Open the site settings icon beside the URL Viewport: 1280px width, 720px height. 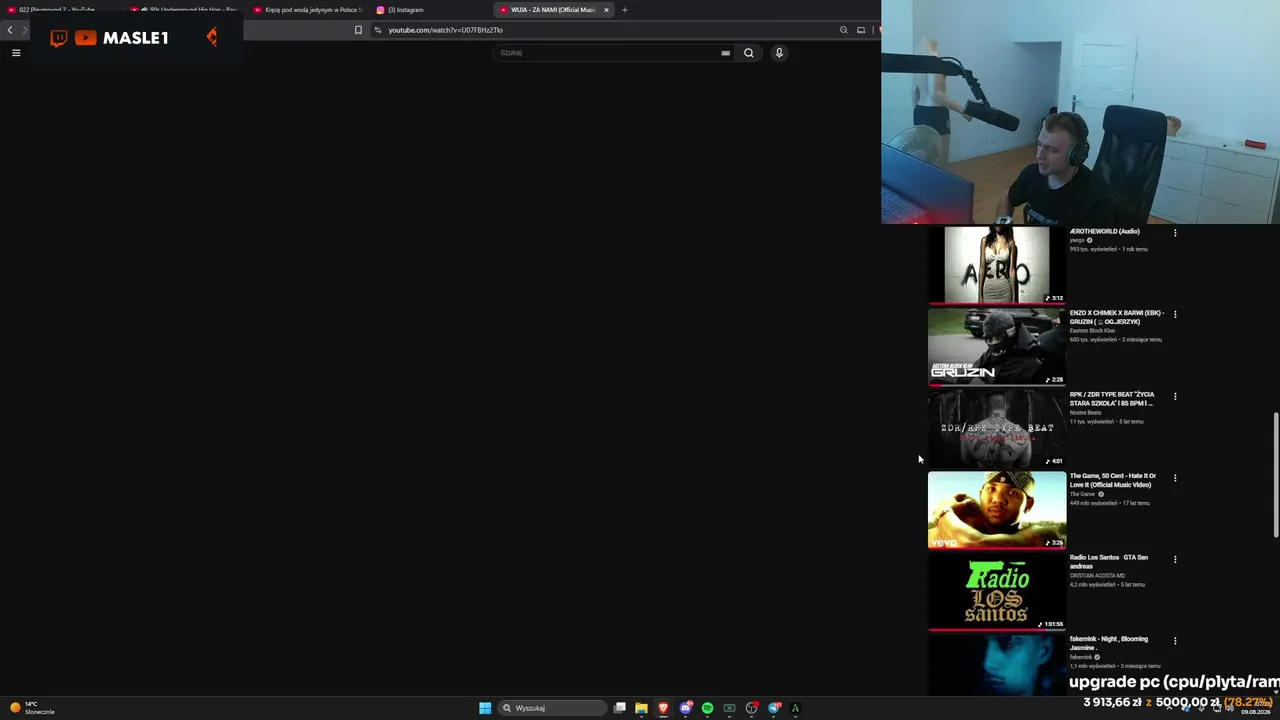[377, 30]
